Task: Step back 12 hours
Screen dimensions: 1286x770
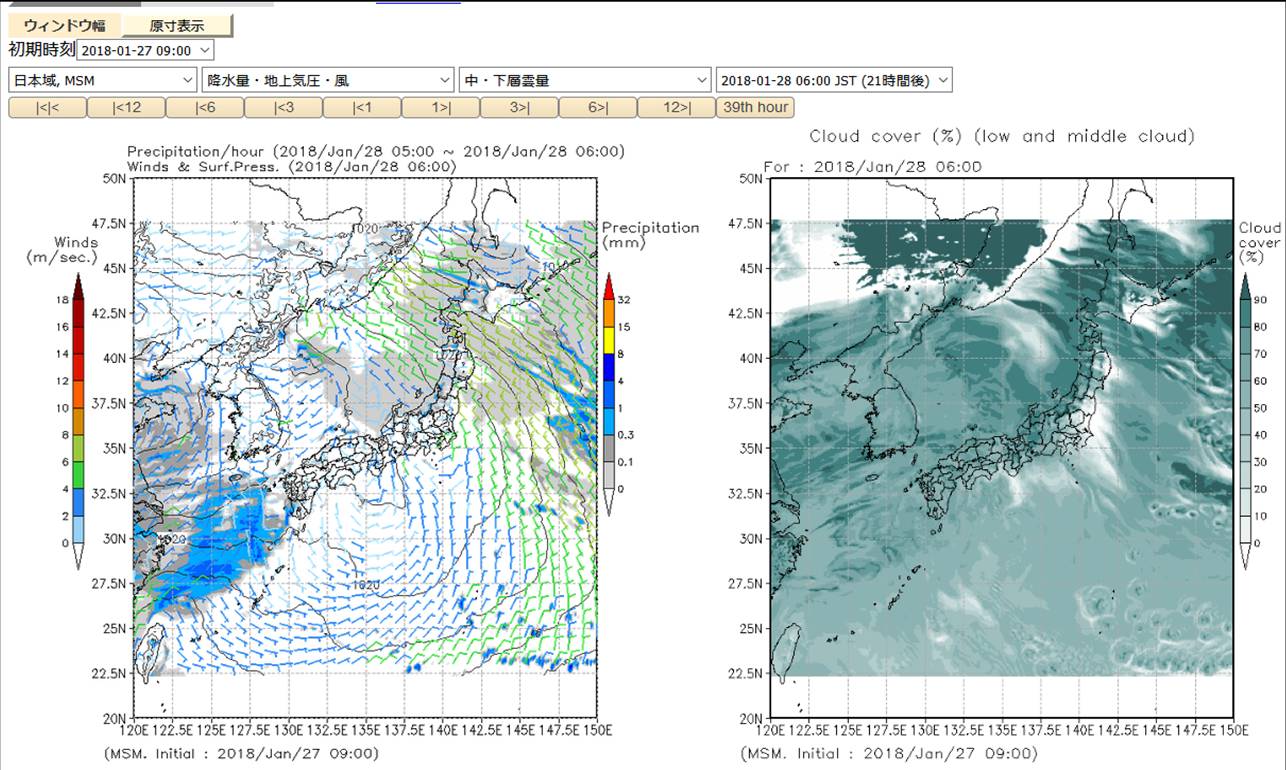Action: [x=126, y=107]
